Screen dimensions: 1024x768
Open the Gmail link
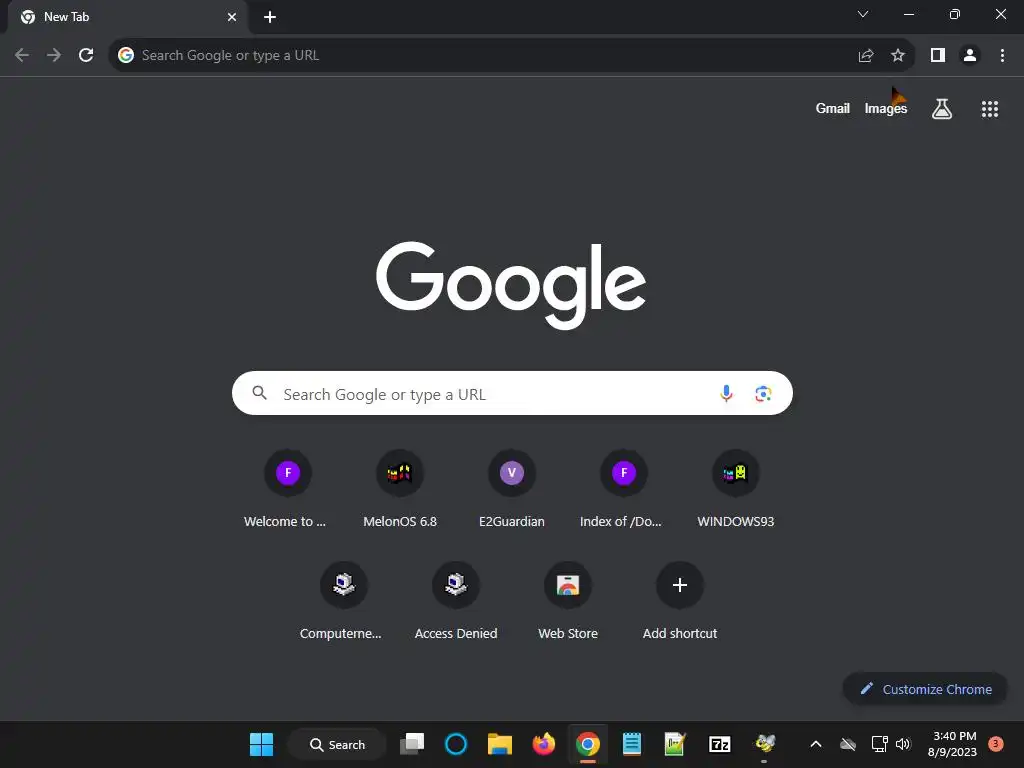click(833, 108)
